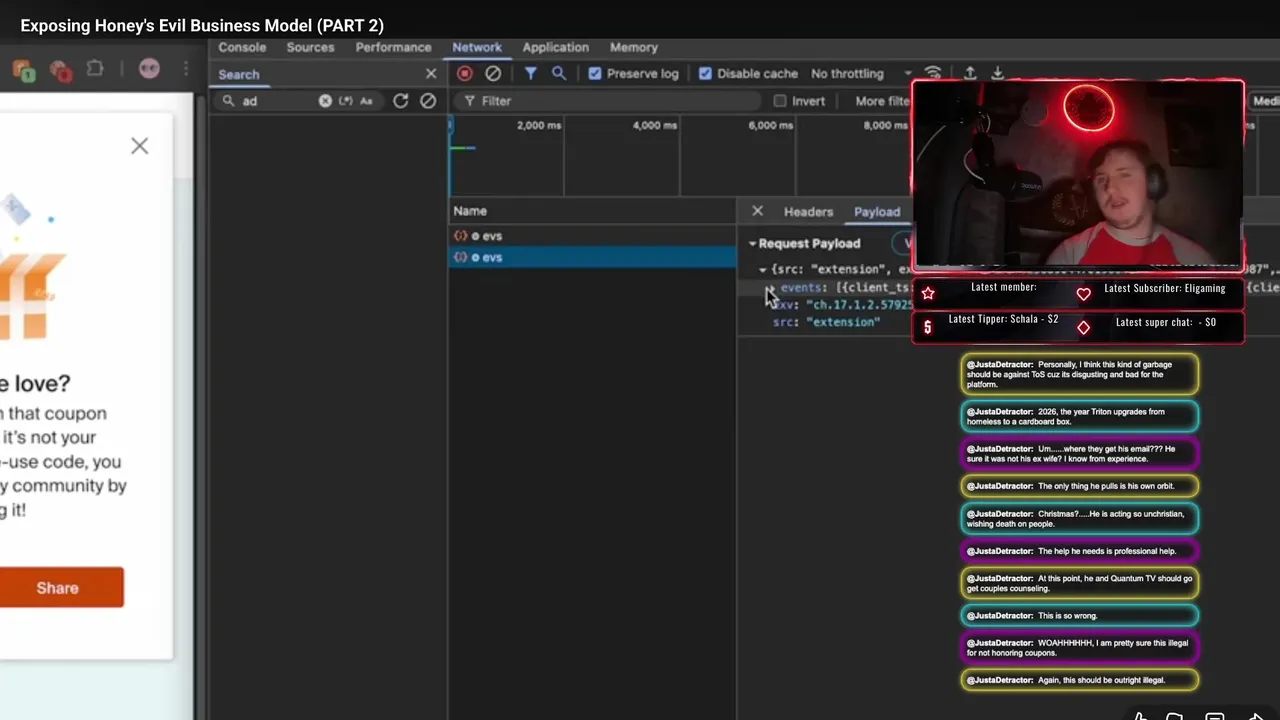Screen dimensions: 1280x720
Task: Close the Search panel
Action: [x=431, y=74]
